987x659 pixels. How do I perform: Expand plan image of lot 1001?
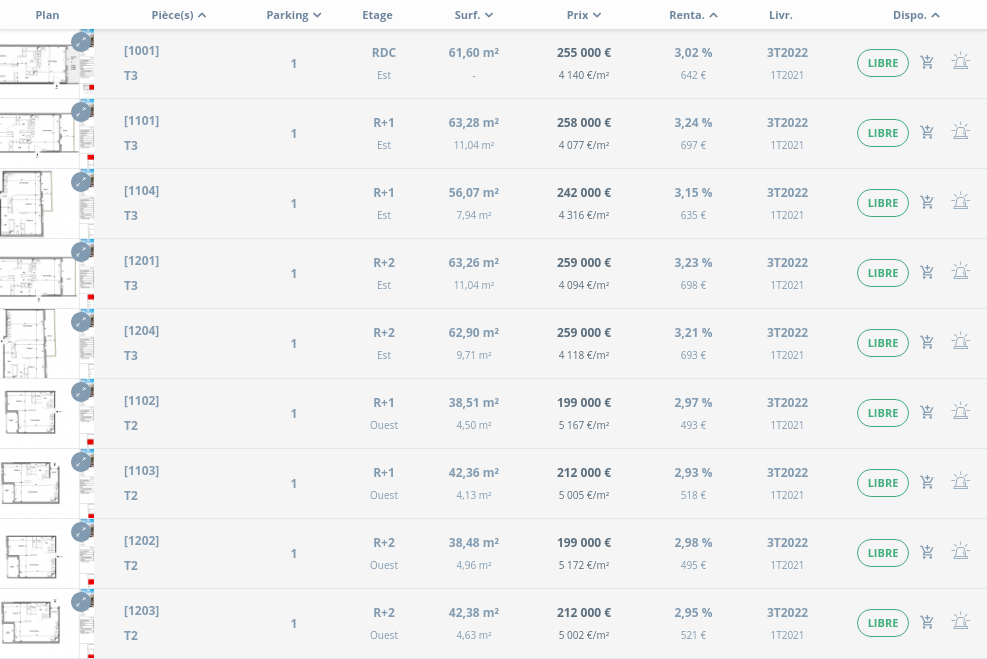point(81,41)
